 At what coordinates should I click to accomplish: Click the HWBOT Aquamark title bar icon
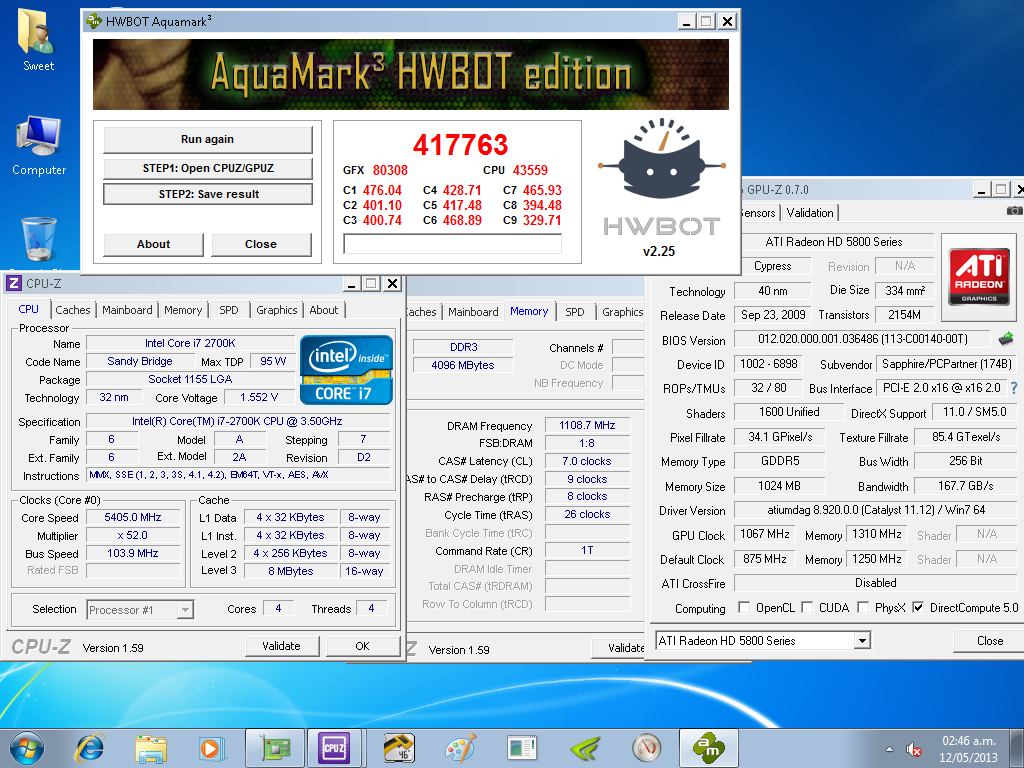click(94, 22)
